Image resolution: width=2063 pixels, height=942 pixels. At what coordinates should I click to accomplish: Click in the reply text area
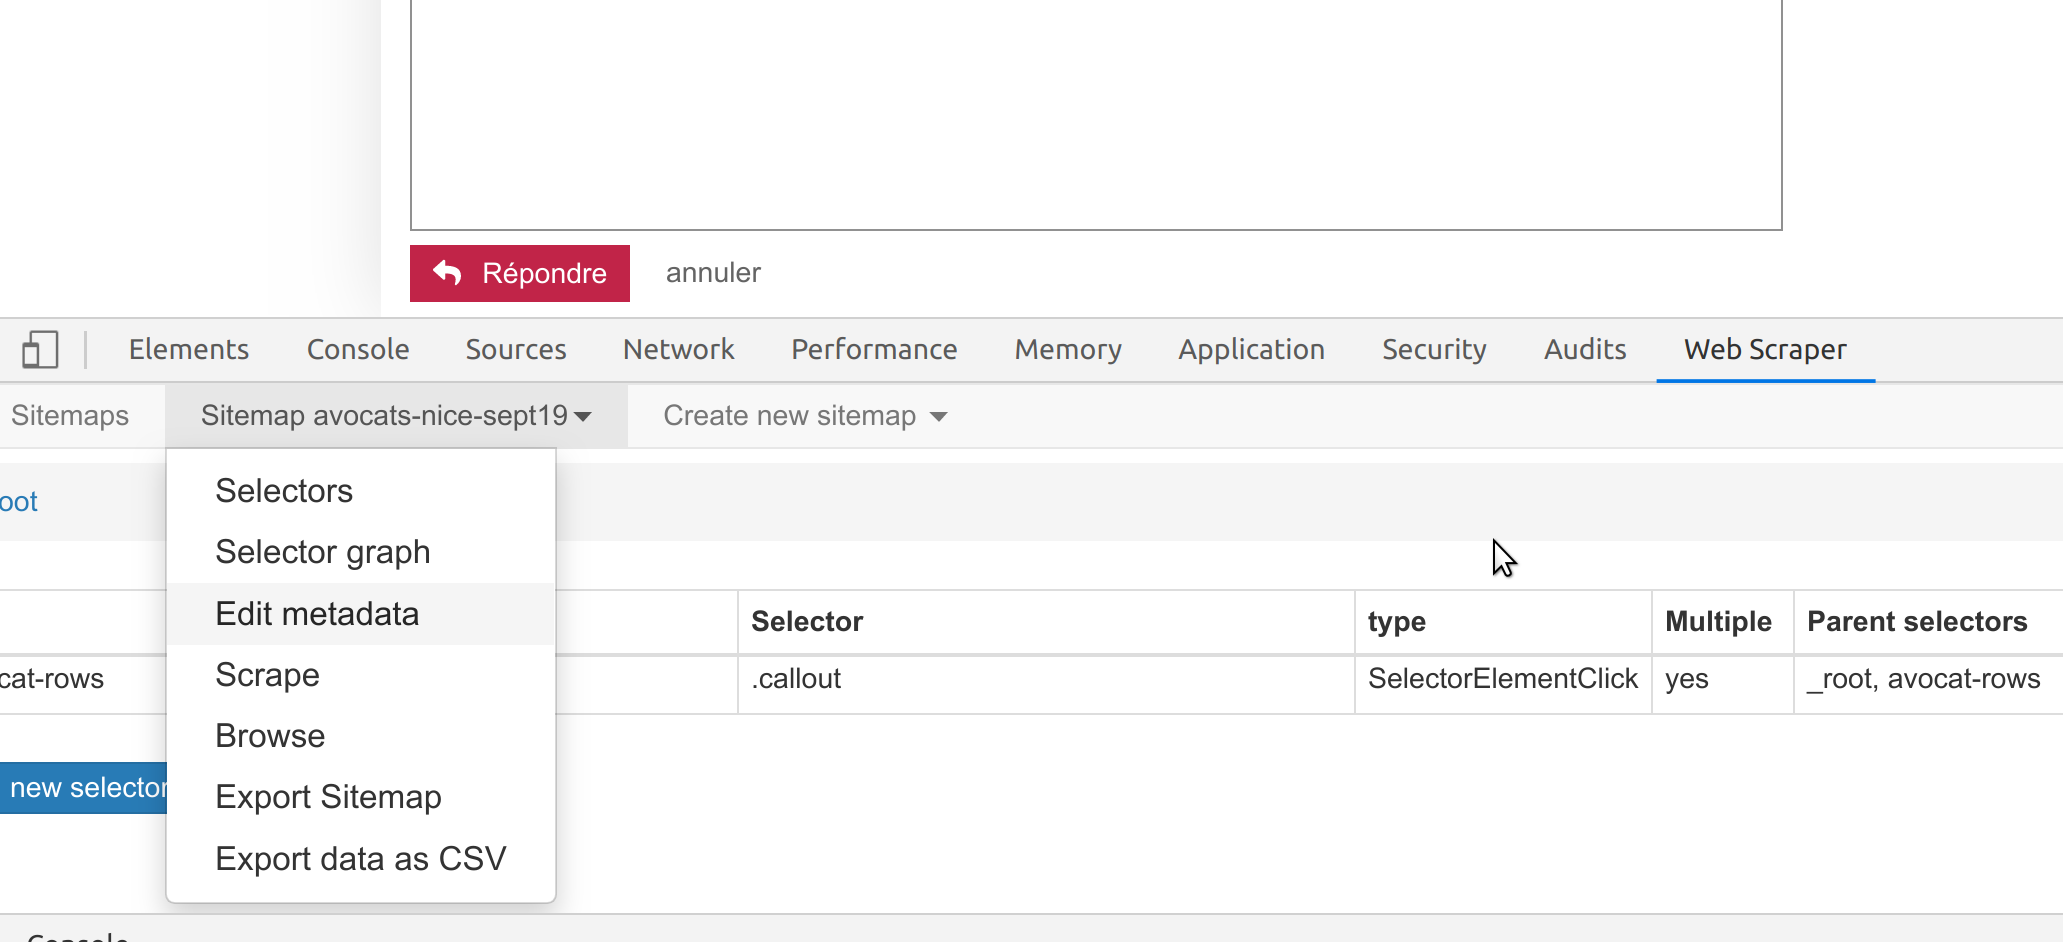click(x=1095, y=115)
